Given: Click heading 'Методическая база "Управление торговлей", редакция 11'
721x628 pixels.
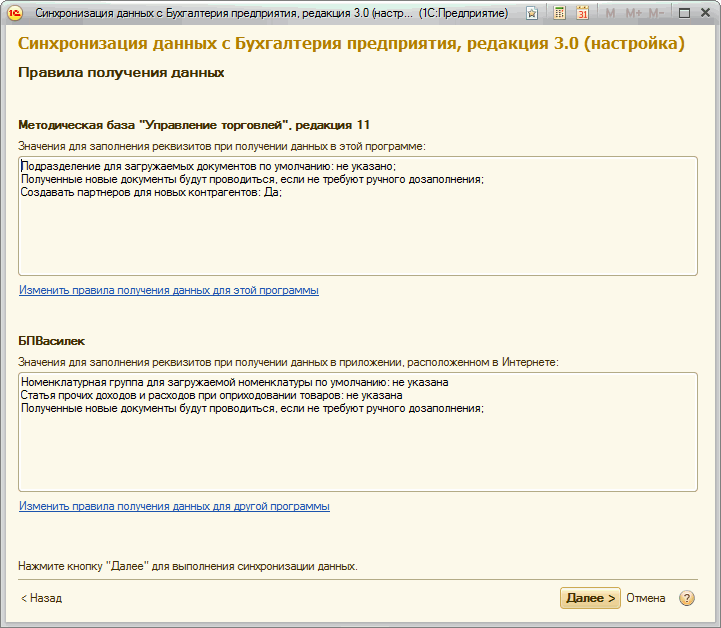Looking at the screenshot, I should point(194,125).
